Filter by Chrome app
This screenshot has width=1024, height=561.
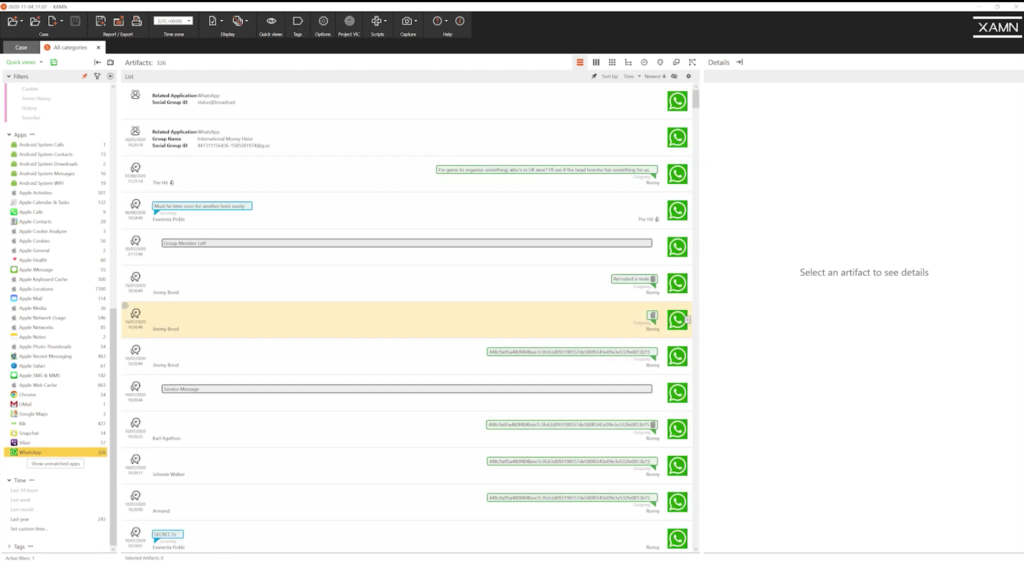click(57, 394)
